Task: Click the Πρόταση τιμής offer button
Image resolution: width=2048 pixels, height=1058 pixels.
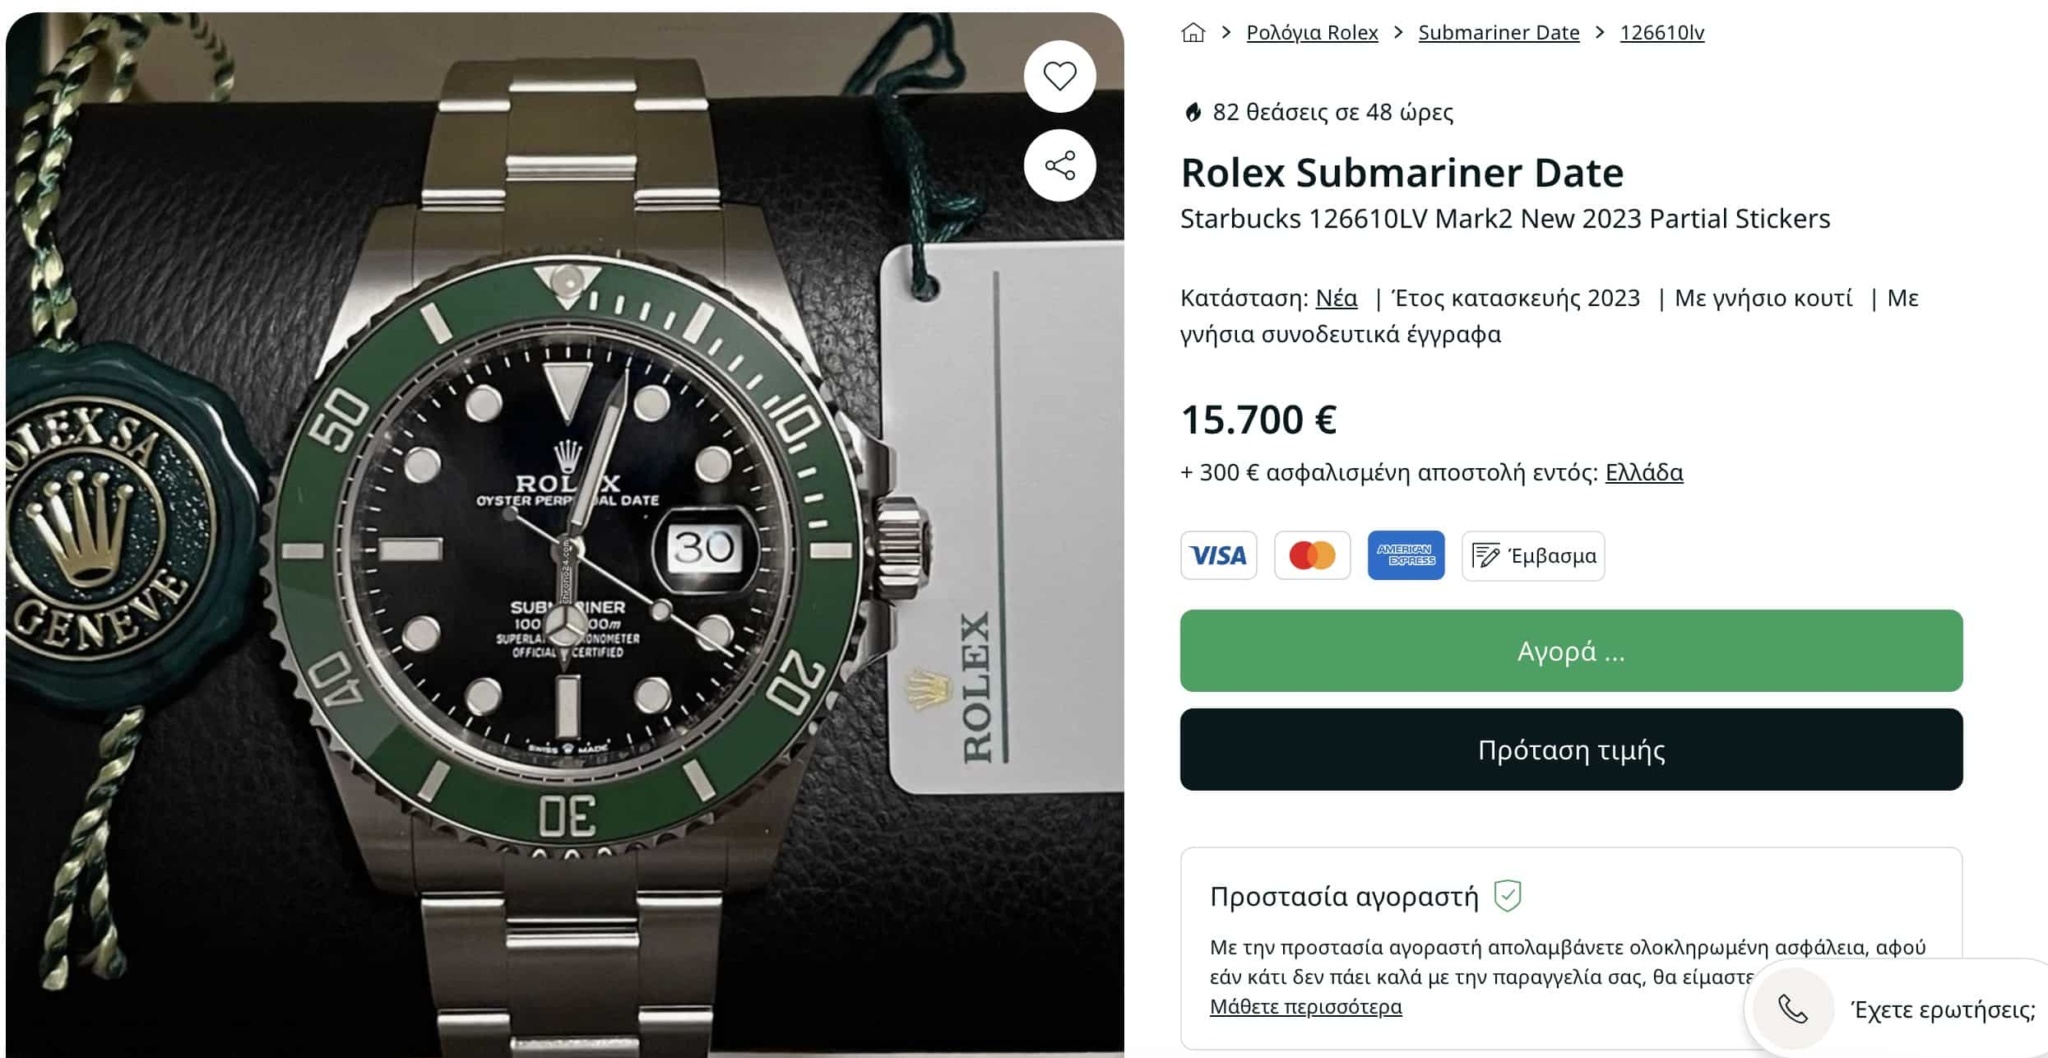Action: 1570,750
